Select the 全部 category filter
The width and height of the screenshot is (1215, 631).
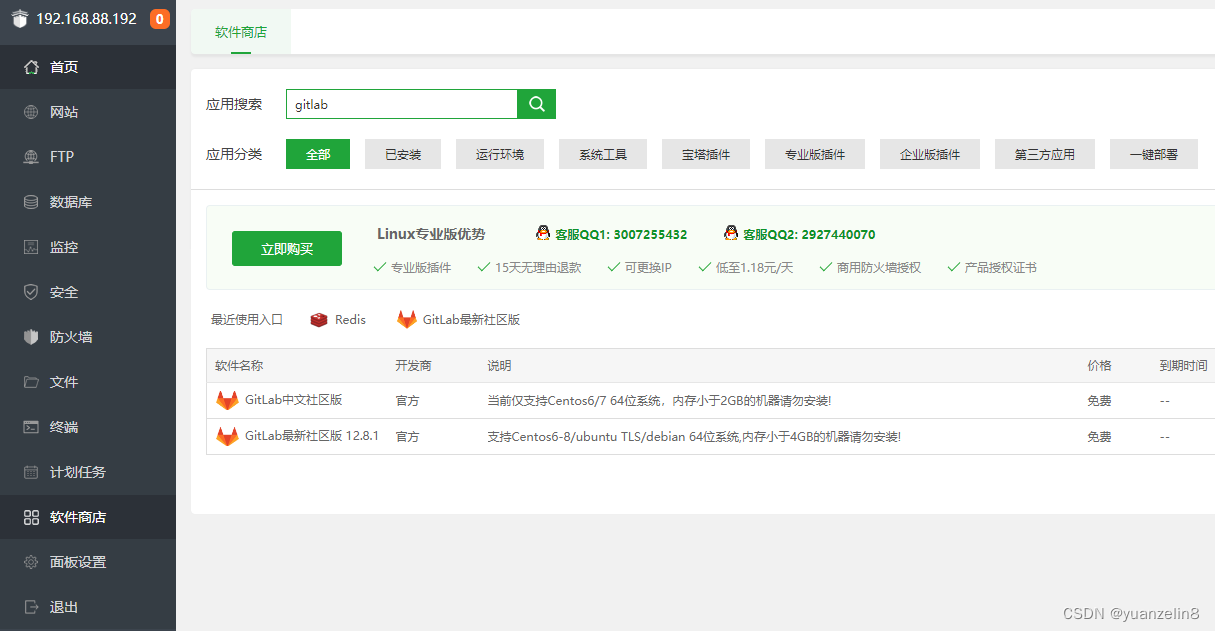point(318,154)
